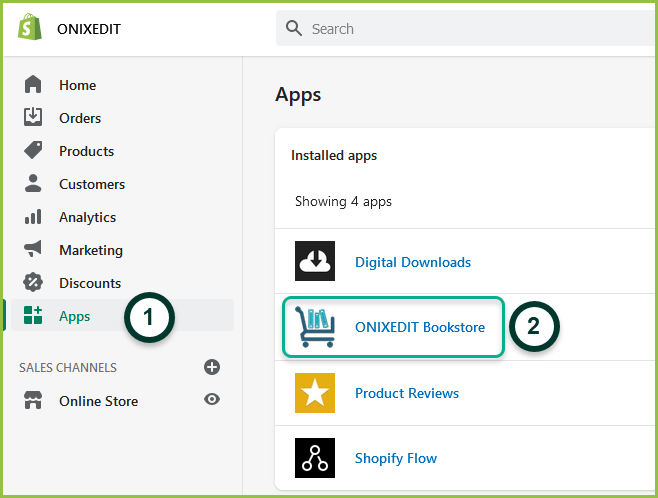The width and height of the screenshot is (658, 498).
Task: Add a sales channel with plus button
Action: (212, 367)
